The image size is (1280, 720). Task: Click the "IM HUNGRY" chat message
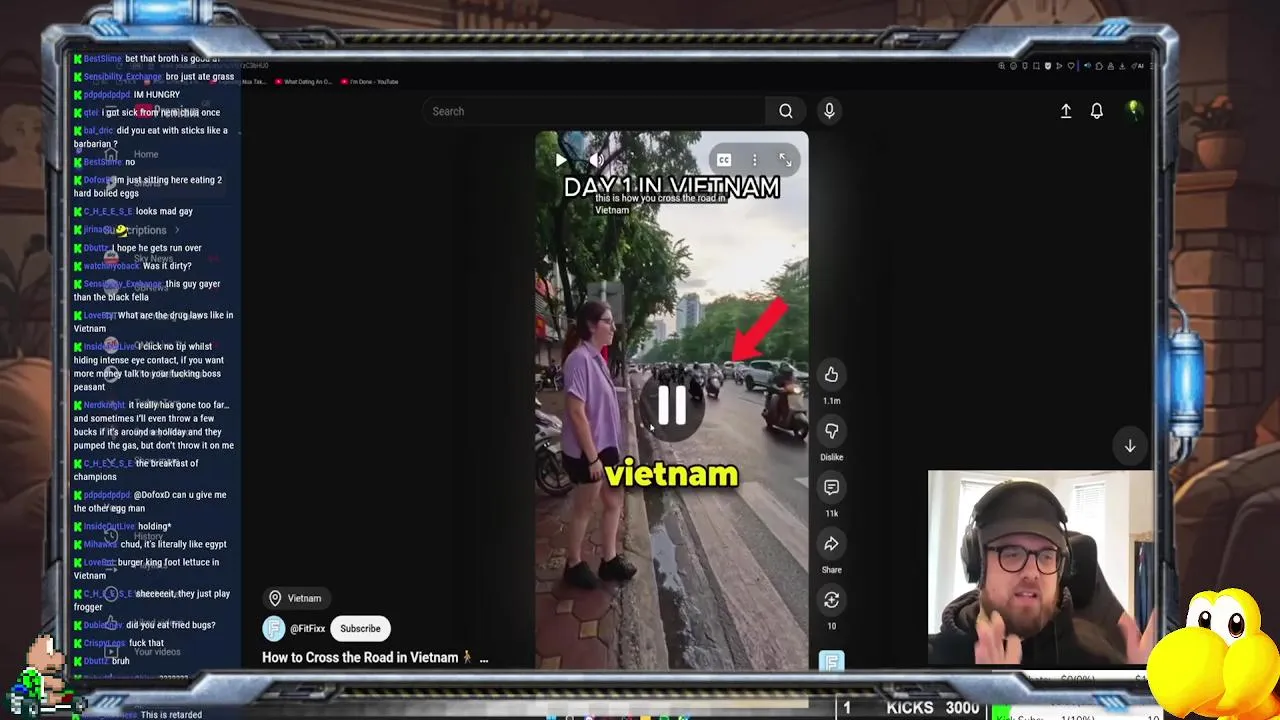pyautogui.click(x=157, y=95)
